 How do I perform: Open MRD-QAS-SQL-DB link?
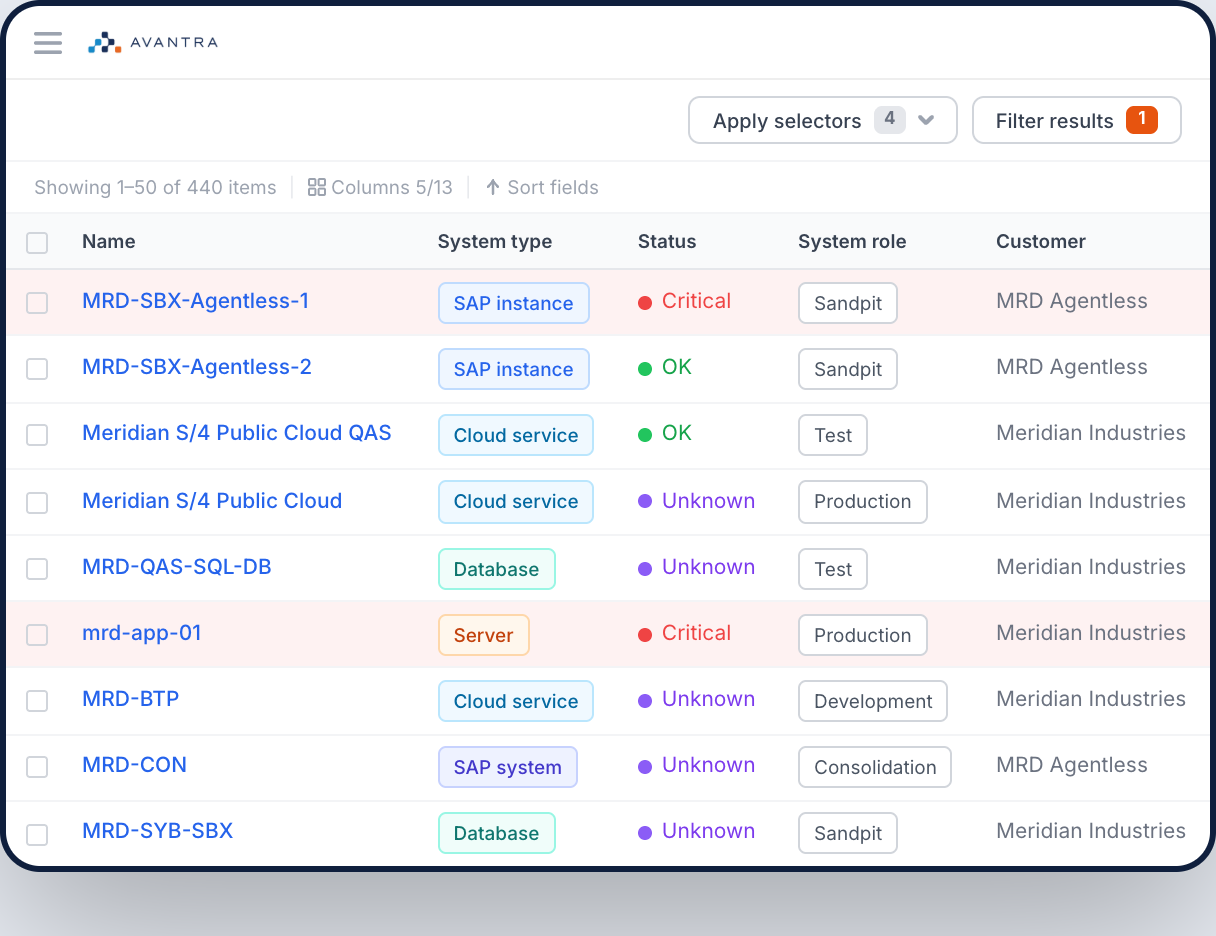pyautogui.click(x=177, y=567)
